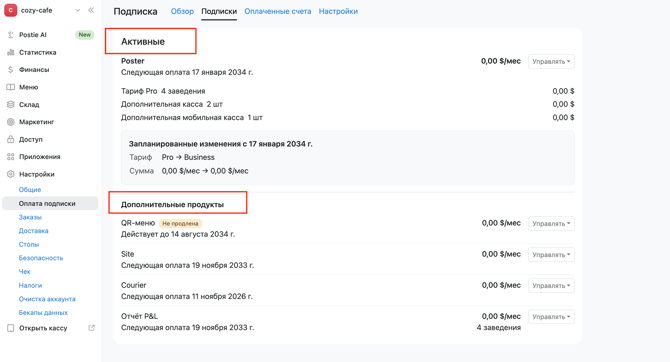The width and height of the screenshot is (670, 362).
Task: Open the Безопасность settings link
Action: point(41,258)
